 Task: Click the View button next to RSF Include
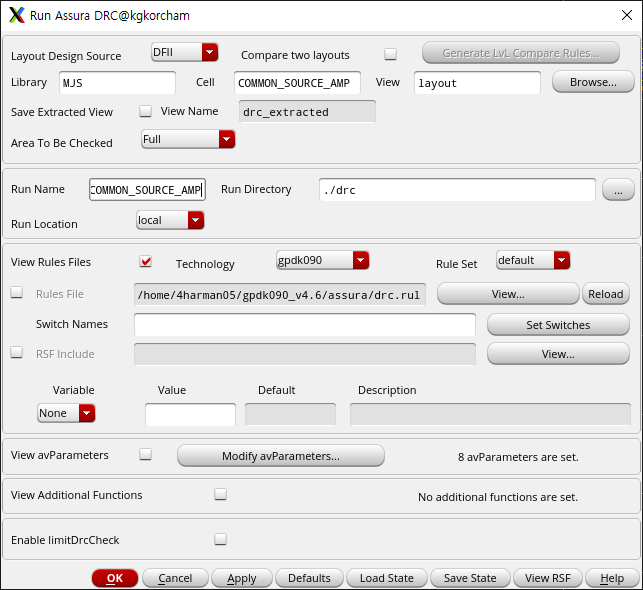click(558, 354)
